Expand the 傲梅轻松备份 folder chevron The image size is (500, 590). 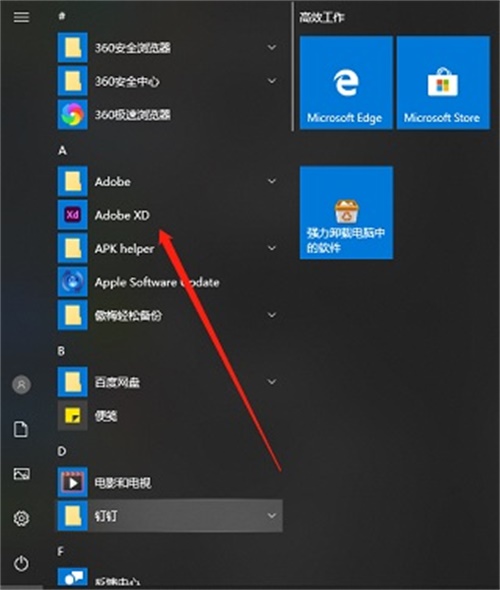point(272,315)
